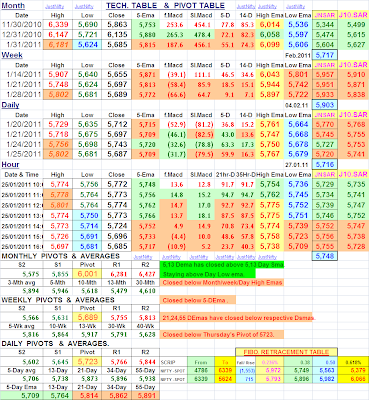Click the 'TECH. TABLE & PIVOT TABLE' title

[x=165, y=6]
